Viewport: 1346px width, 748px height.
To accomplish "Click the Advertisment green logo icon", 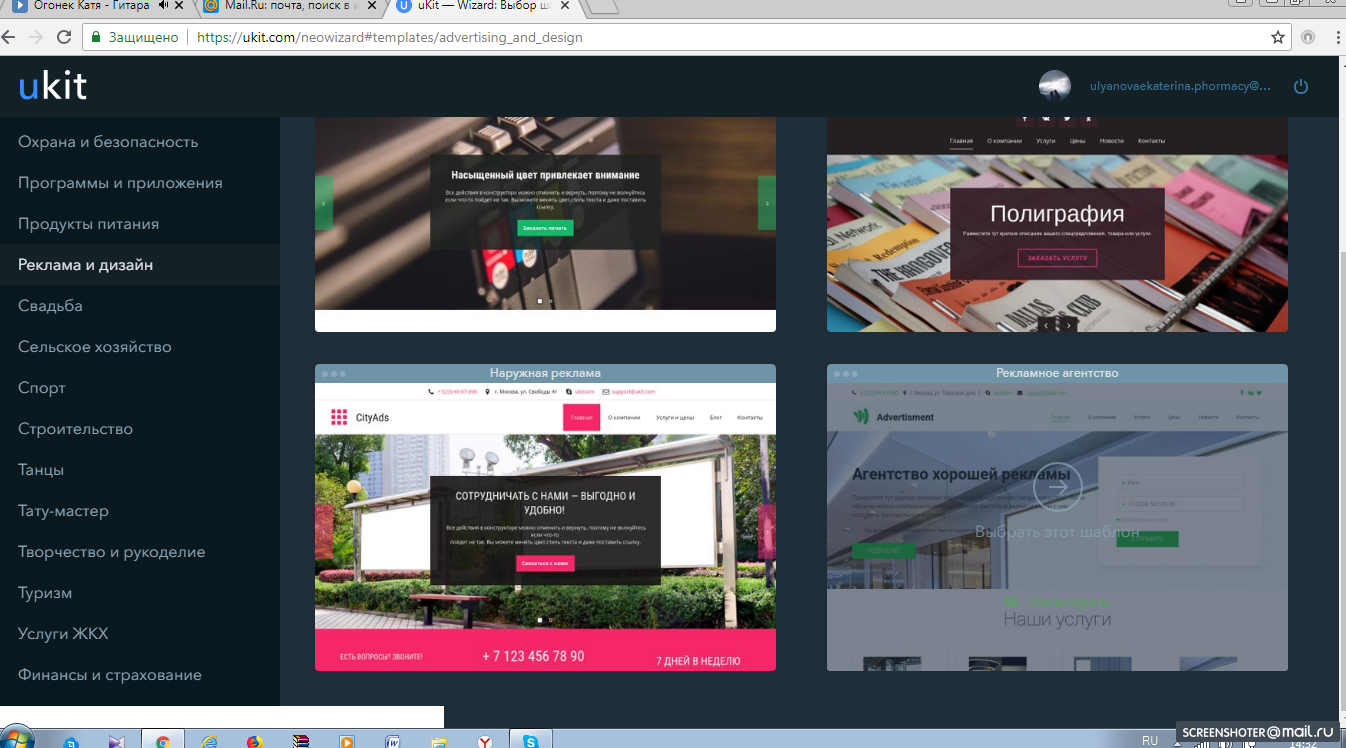I will coord(860,416).
